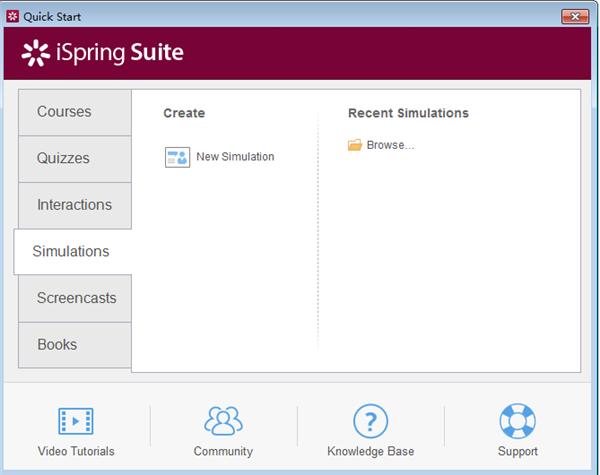Open the Interactions tab
Screen dimensions: 600x475
(75, 206)
